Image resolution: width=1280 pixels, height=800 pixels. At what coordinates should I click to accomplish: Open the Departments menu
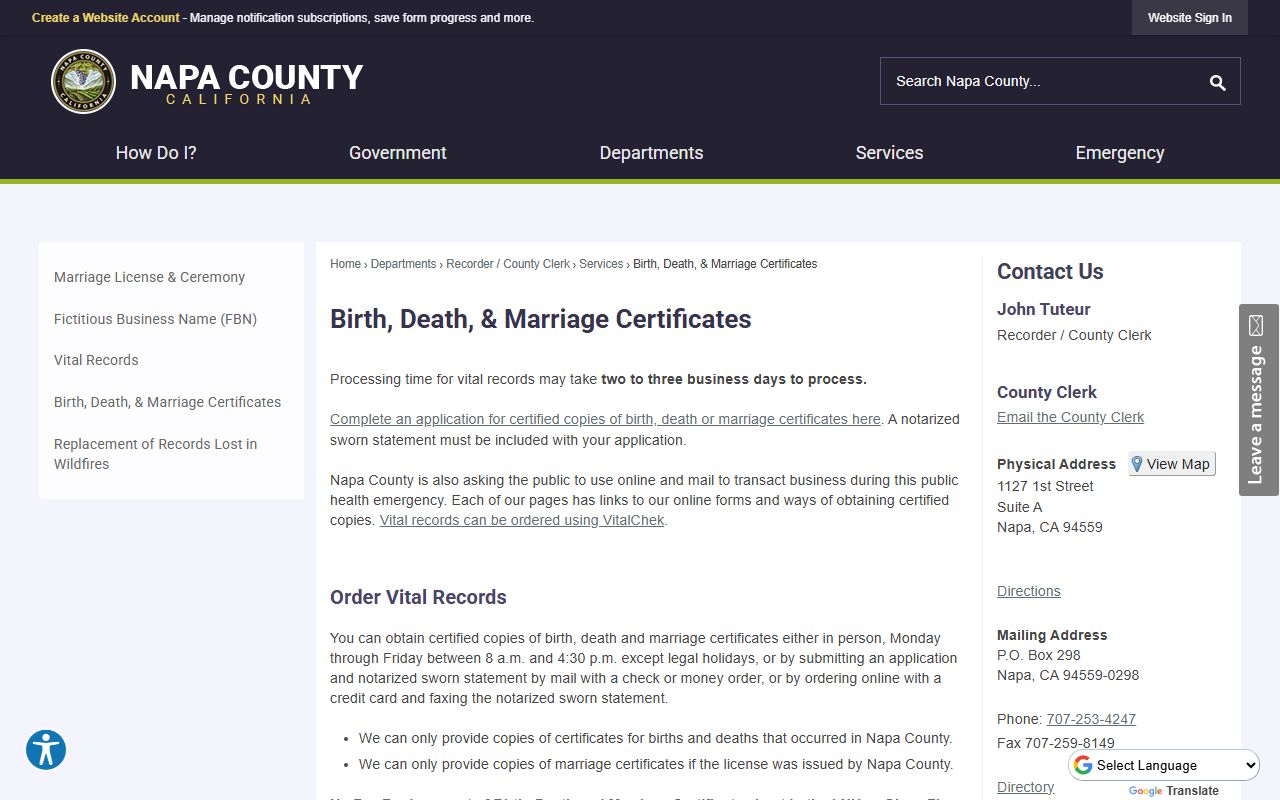click(x=651, y=153)
